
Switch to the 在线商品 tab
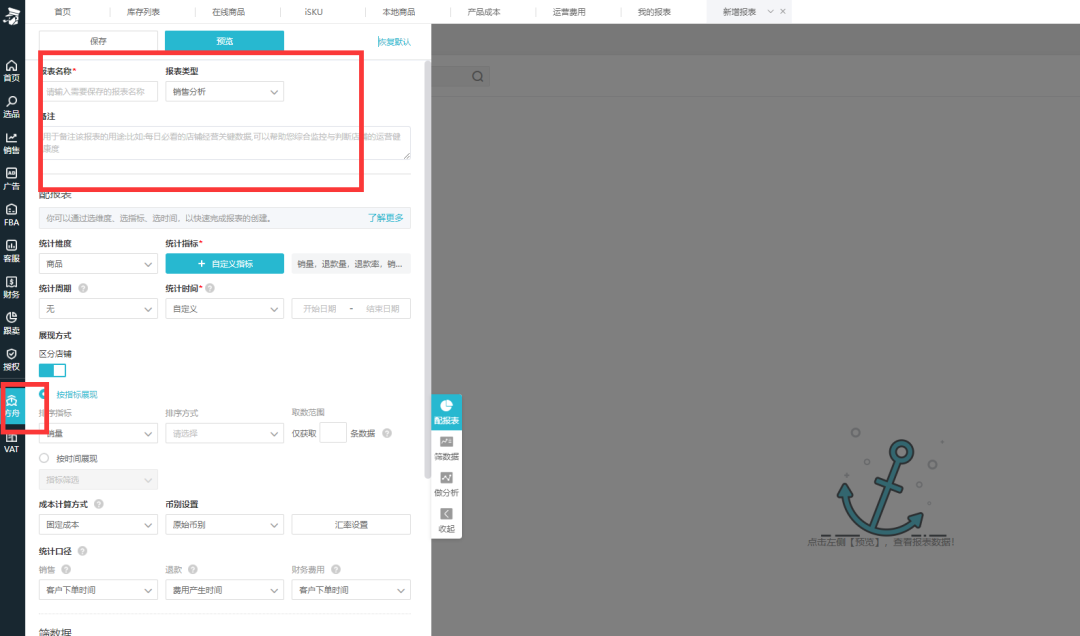(228, 12)
